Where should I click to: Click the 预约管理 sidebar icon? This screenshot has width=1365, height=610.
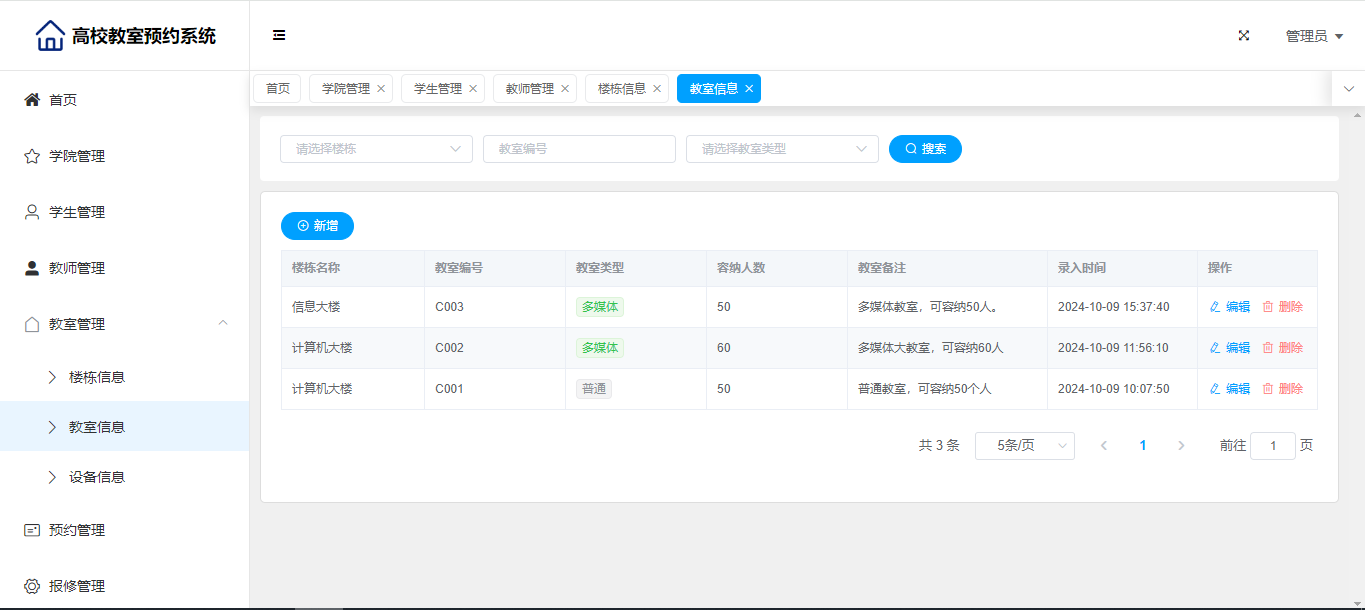32,530
